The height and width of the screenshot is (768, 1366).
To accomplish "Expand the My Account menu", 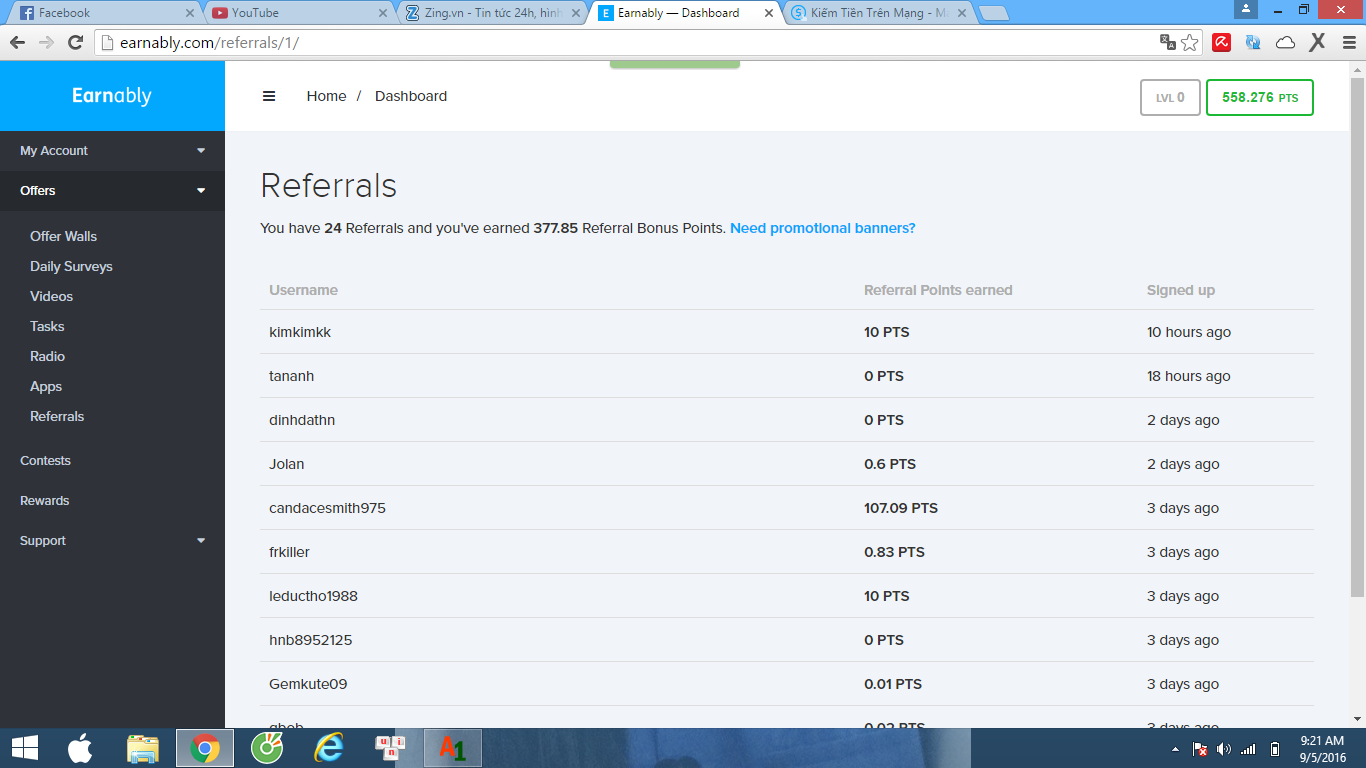I will pos(112,150).
